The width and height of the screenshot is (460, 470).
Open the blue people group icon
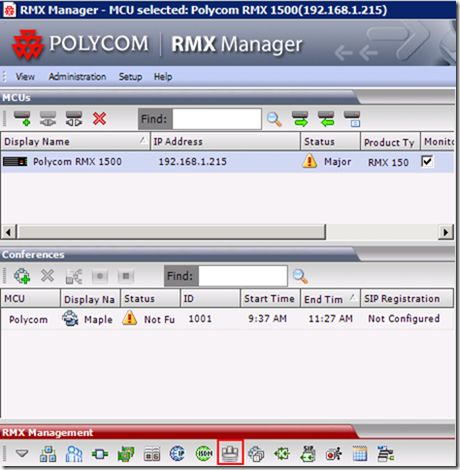(74, 454)
